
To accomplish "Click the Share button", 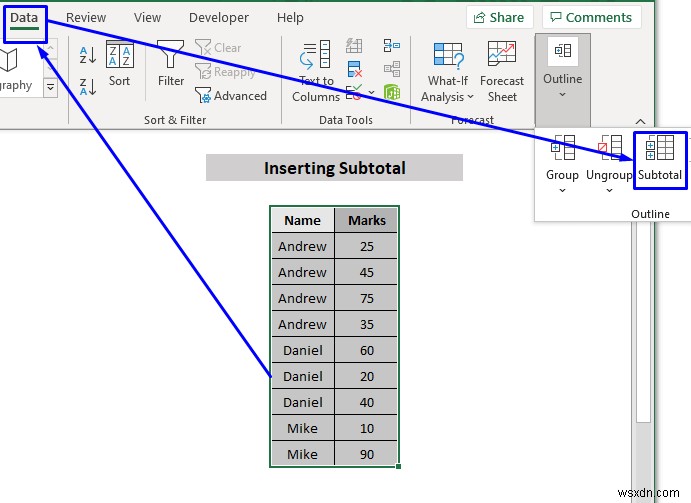I will [x=499, y=17].
